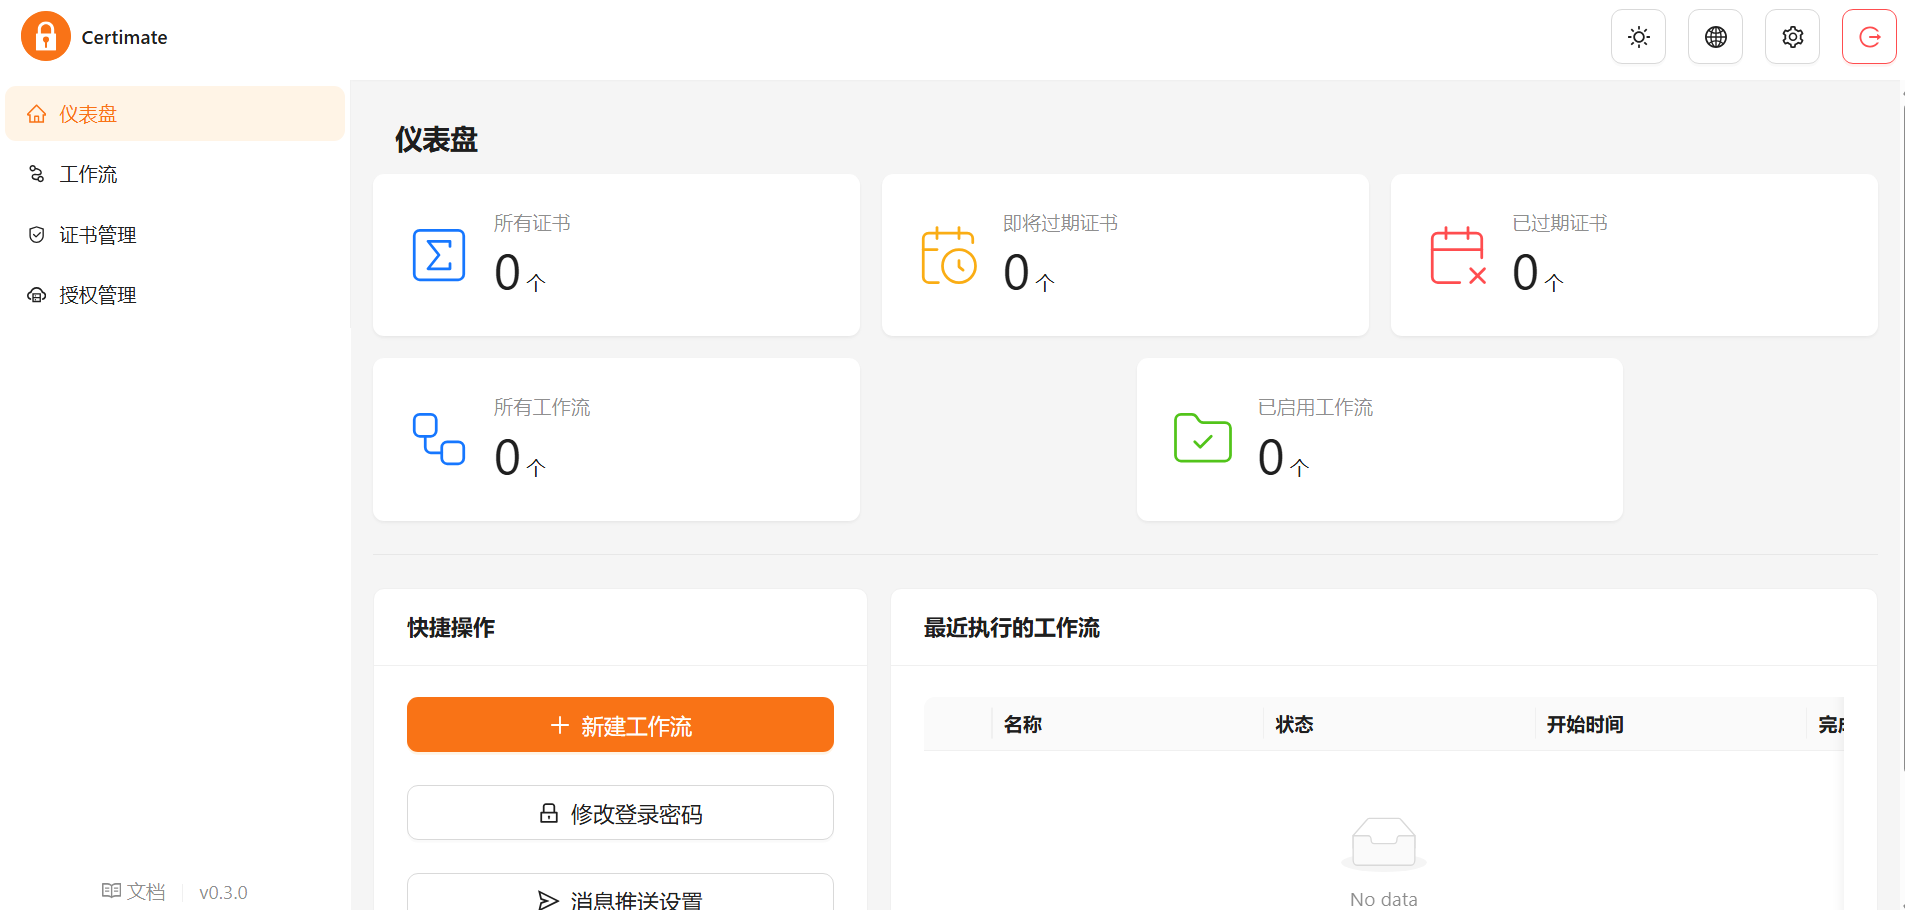1905x910 pixels.
Task: Click the red calendar 已过期证书 icon
Action: point(1457,255)
